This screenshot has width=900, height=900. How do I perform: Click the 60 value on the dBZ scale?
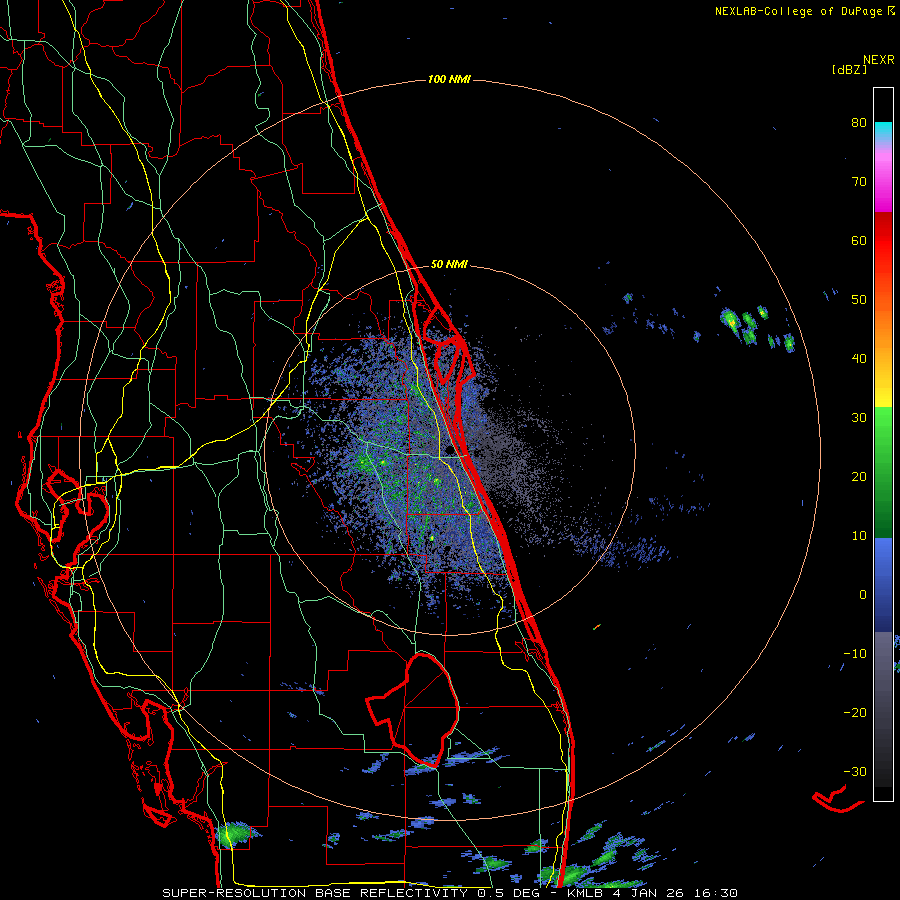pos(859,240)
